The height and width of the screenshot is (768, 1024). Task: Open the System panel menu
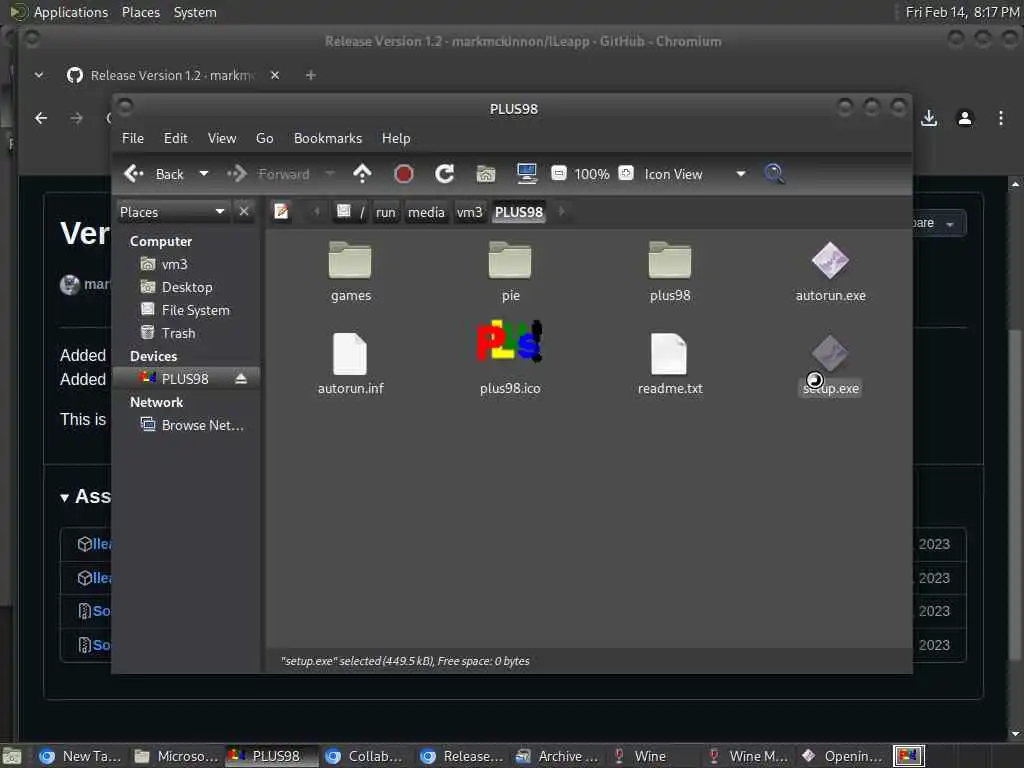[x=195, y=12]
